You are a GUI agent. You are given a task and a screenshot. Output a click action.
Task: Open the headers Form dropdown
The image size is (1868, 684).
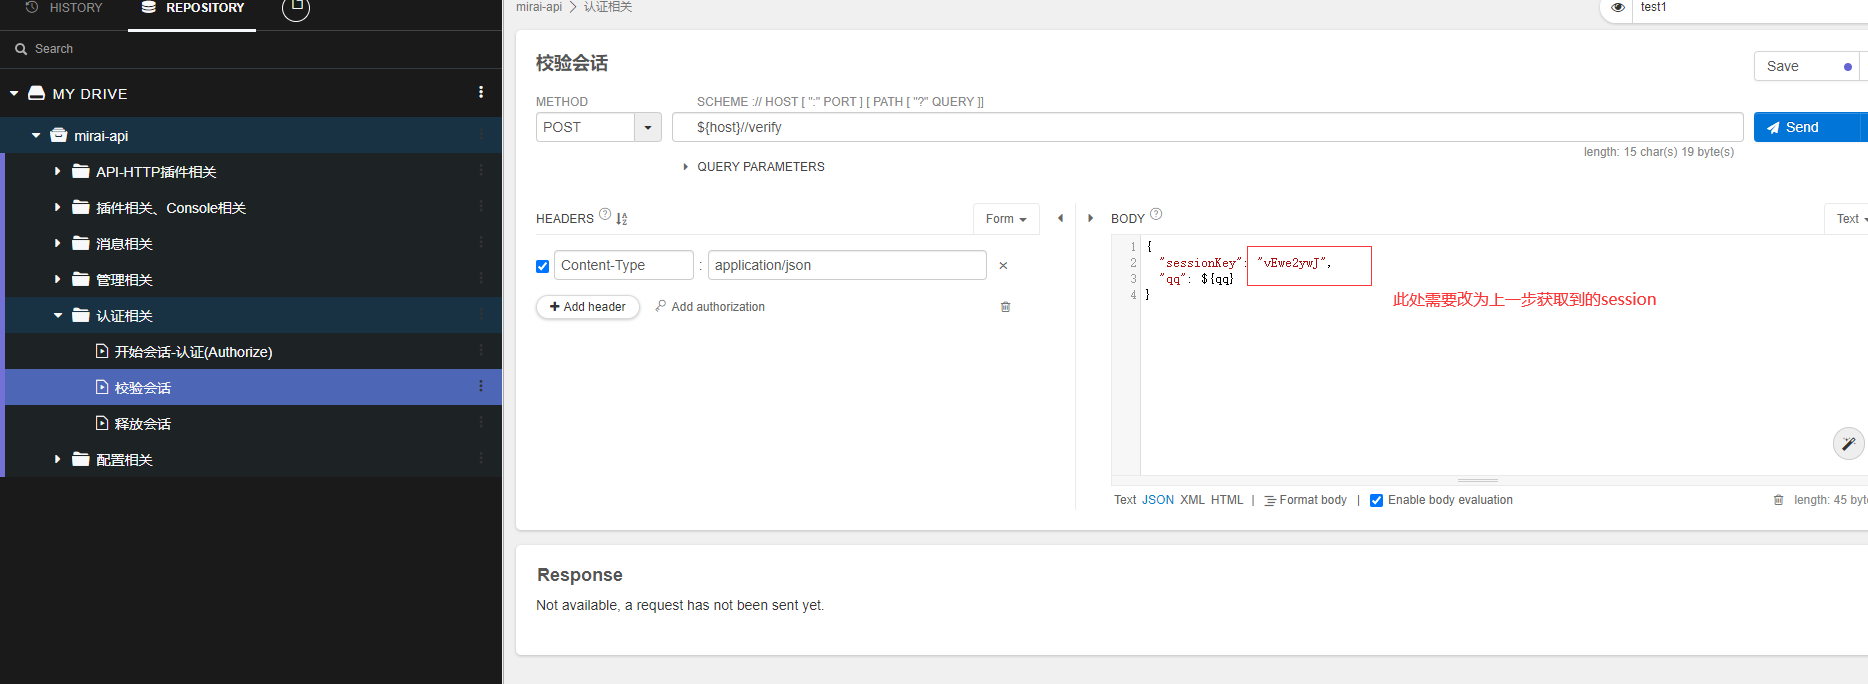pyautogui.click(x=1005, y=219)
